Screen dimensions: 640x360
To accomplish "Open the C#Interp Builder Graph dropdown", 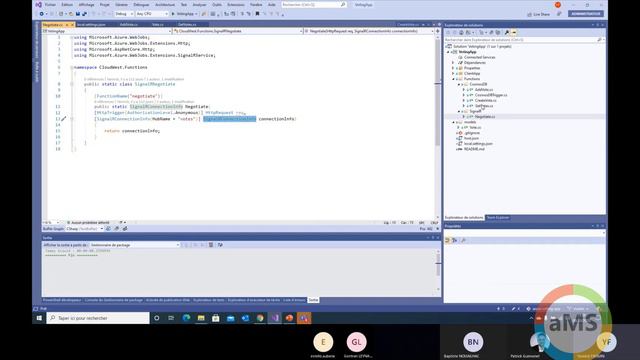I will (x=85, y=229).
